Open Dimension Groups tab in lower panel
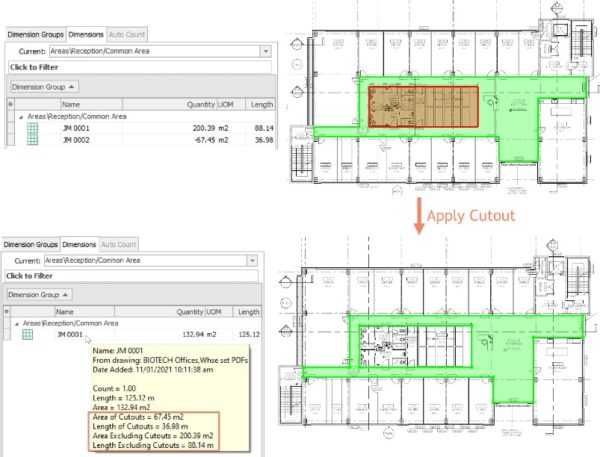Image resolution: width=600 pixels, height=457 pixels. coord(31,244)
